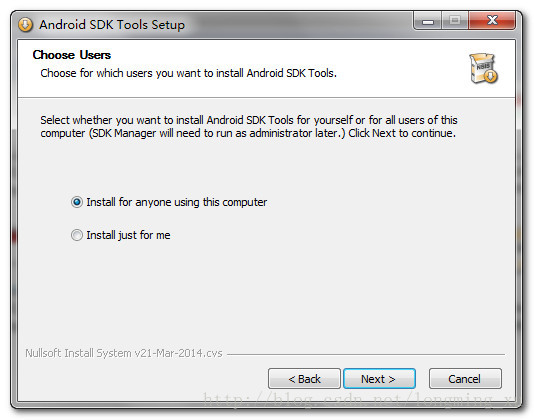Select the 'Install for anyone' radio button

point(77,202)
